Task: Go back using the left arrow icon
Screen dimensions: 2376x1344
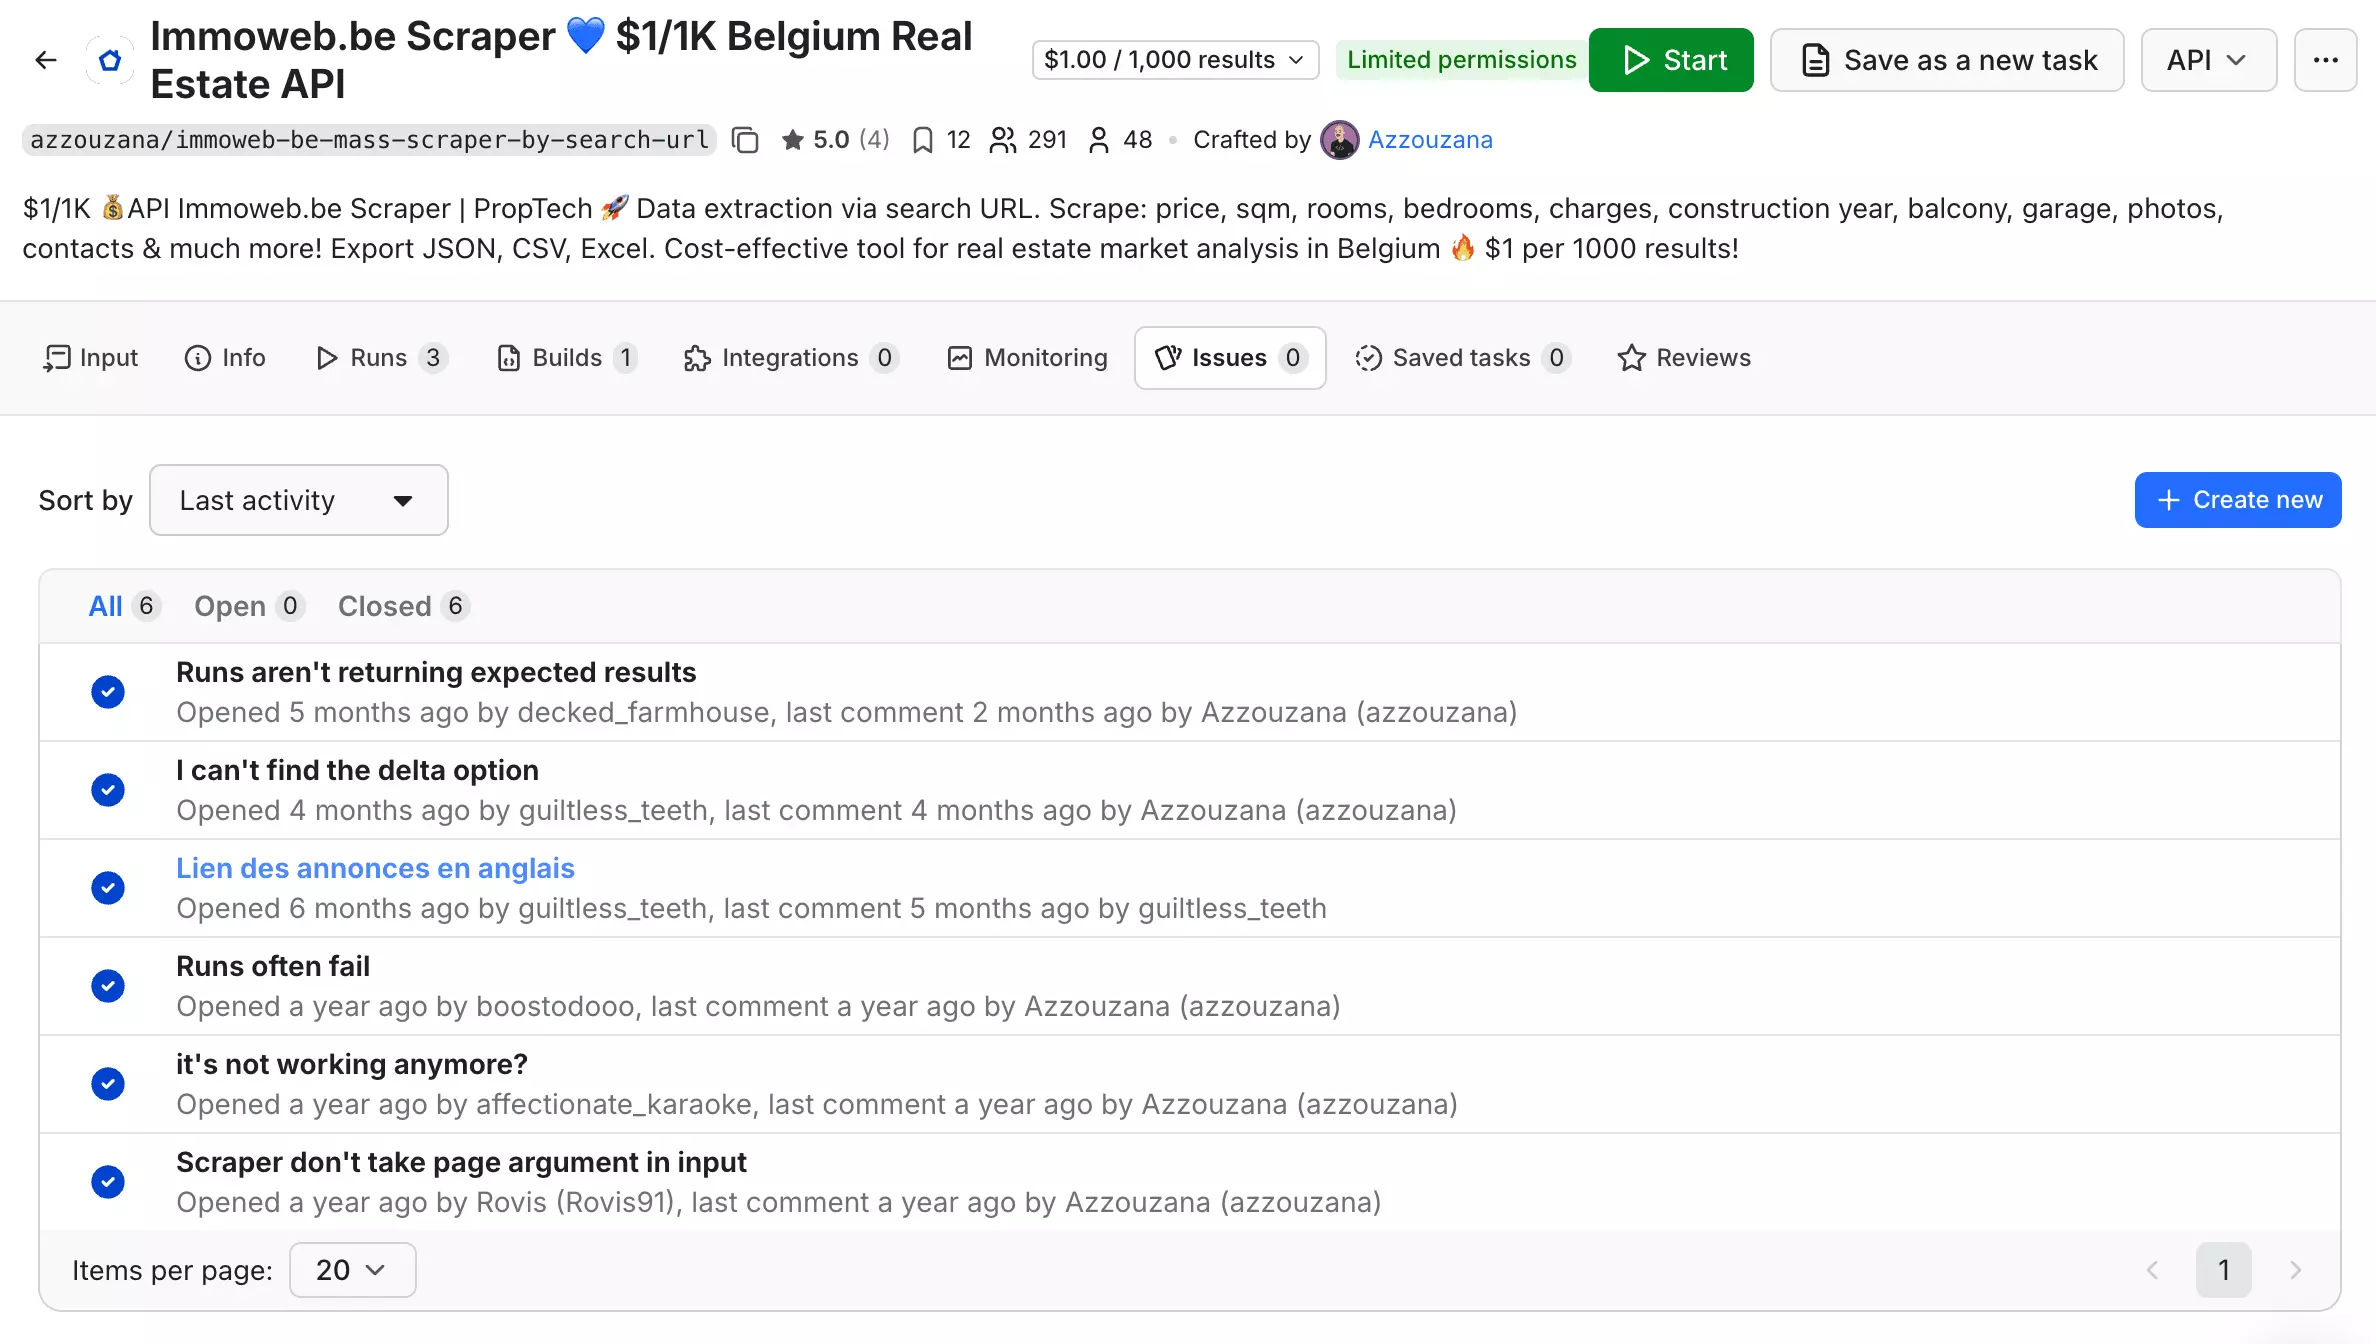Action: point(46,60)
